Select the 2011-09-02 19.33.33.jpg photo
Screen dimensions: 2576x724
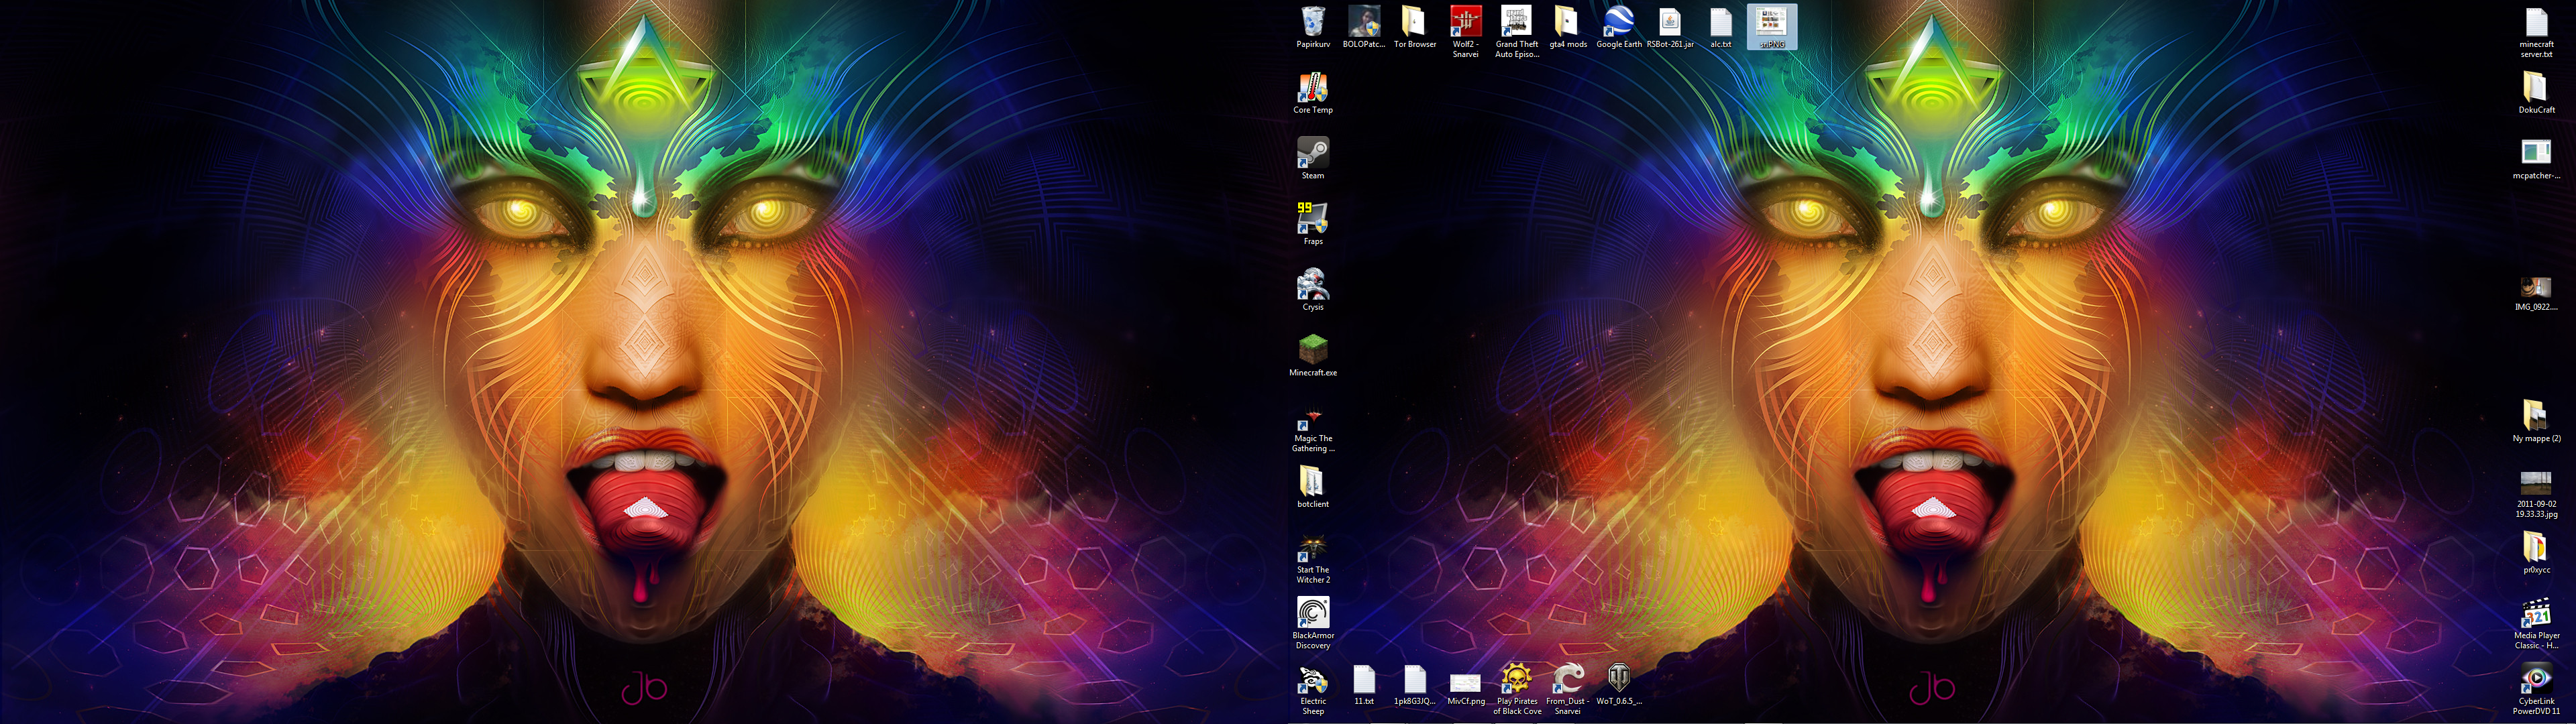pos(2535,494)
